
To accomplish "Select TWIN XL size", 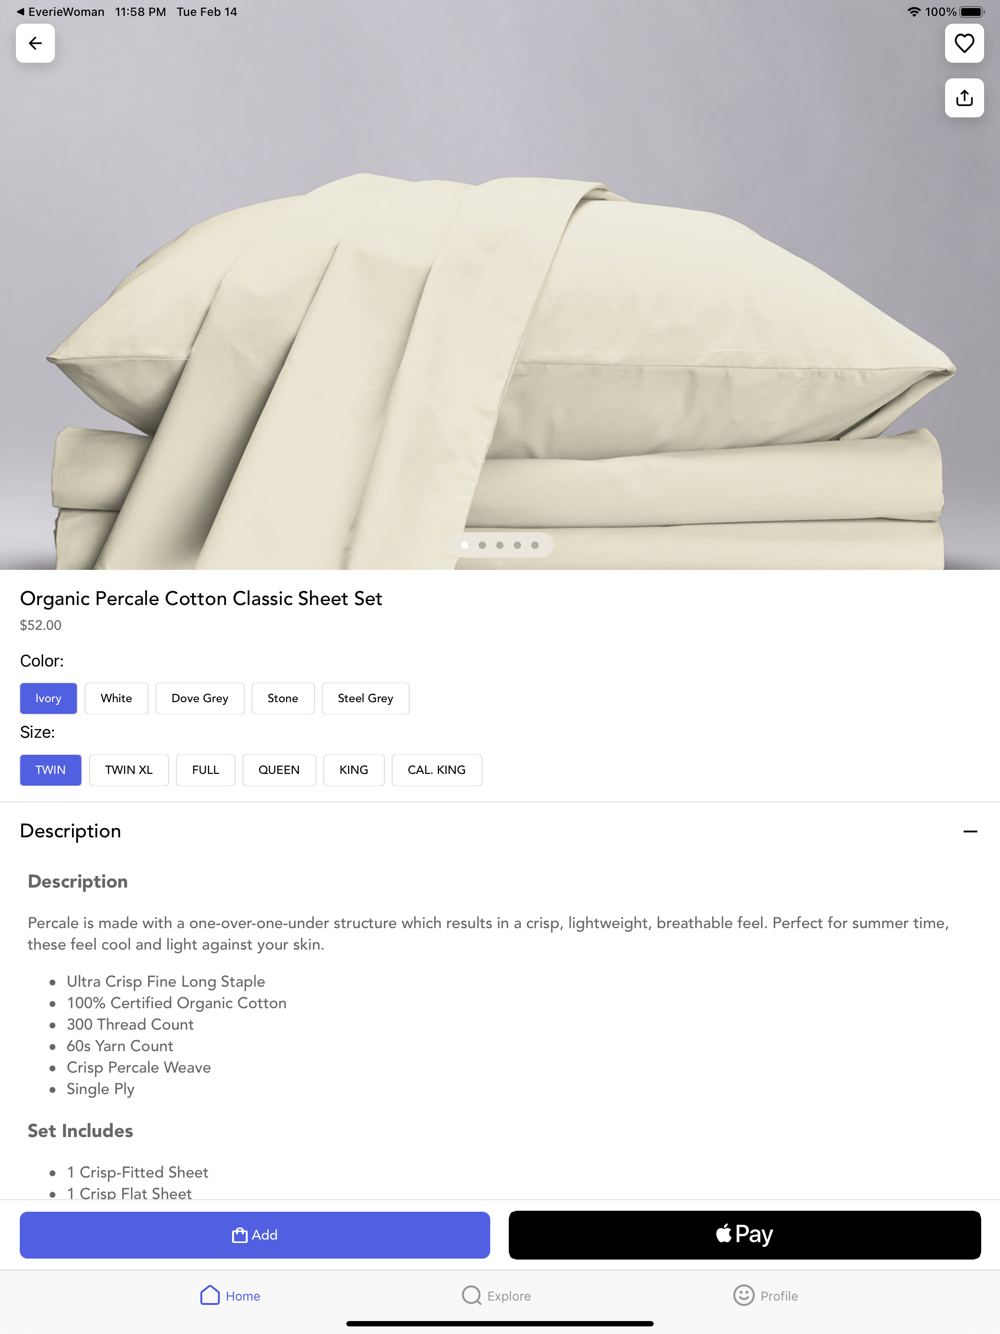I will (129, 770).
